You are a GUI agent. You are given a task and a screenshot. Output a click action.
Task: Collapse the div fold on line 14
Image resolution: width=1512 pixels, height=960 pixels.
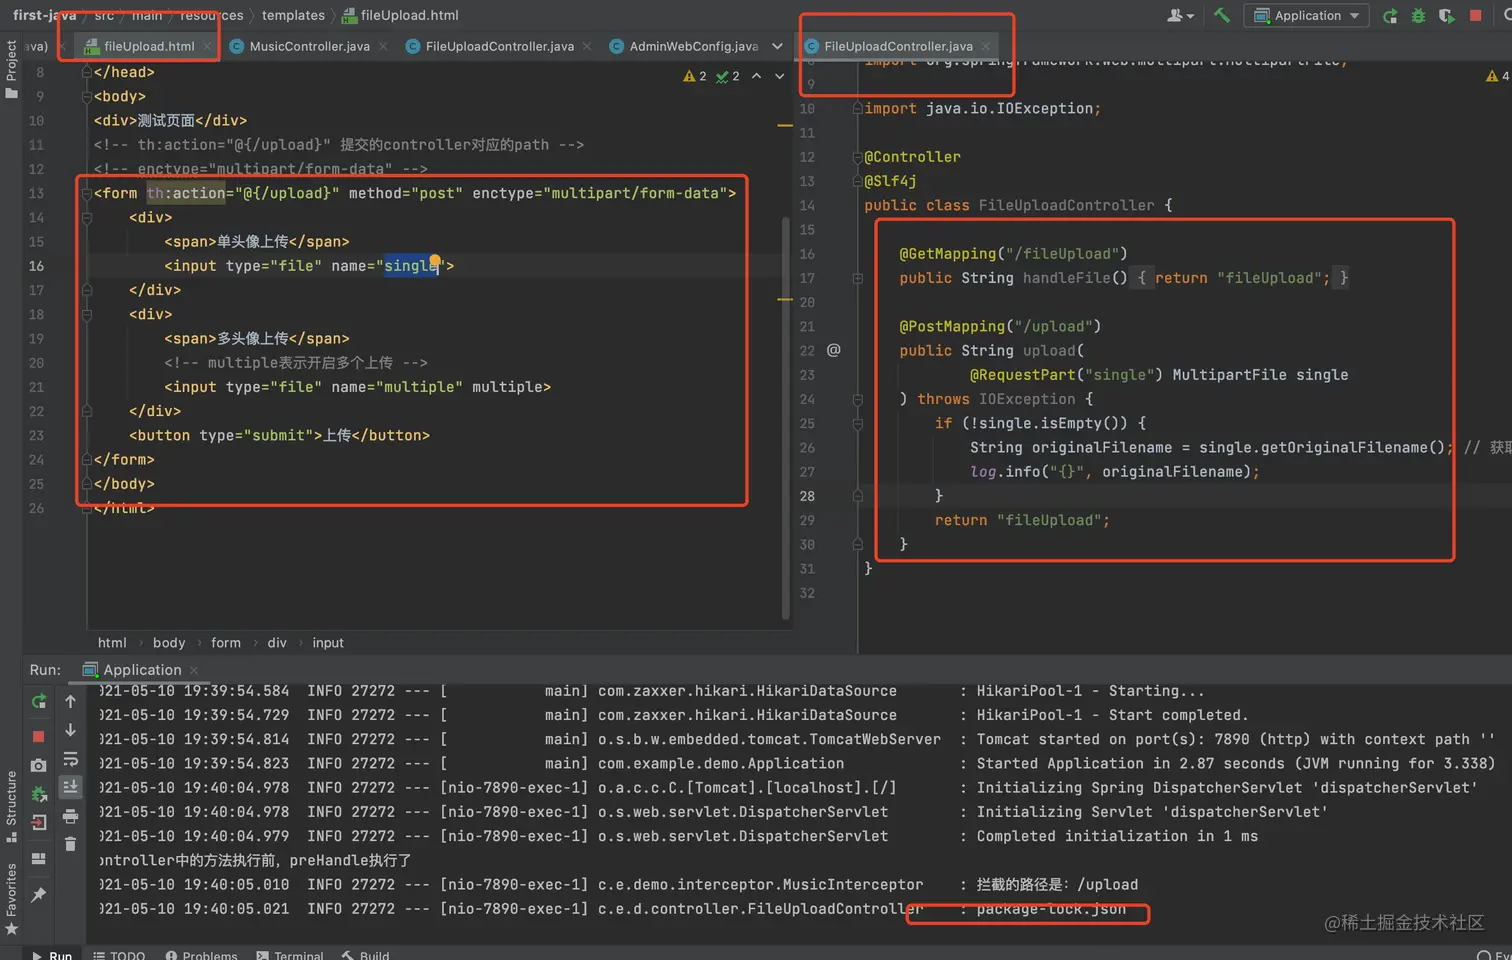(x=86, y=217)
